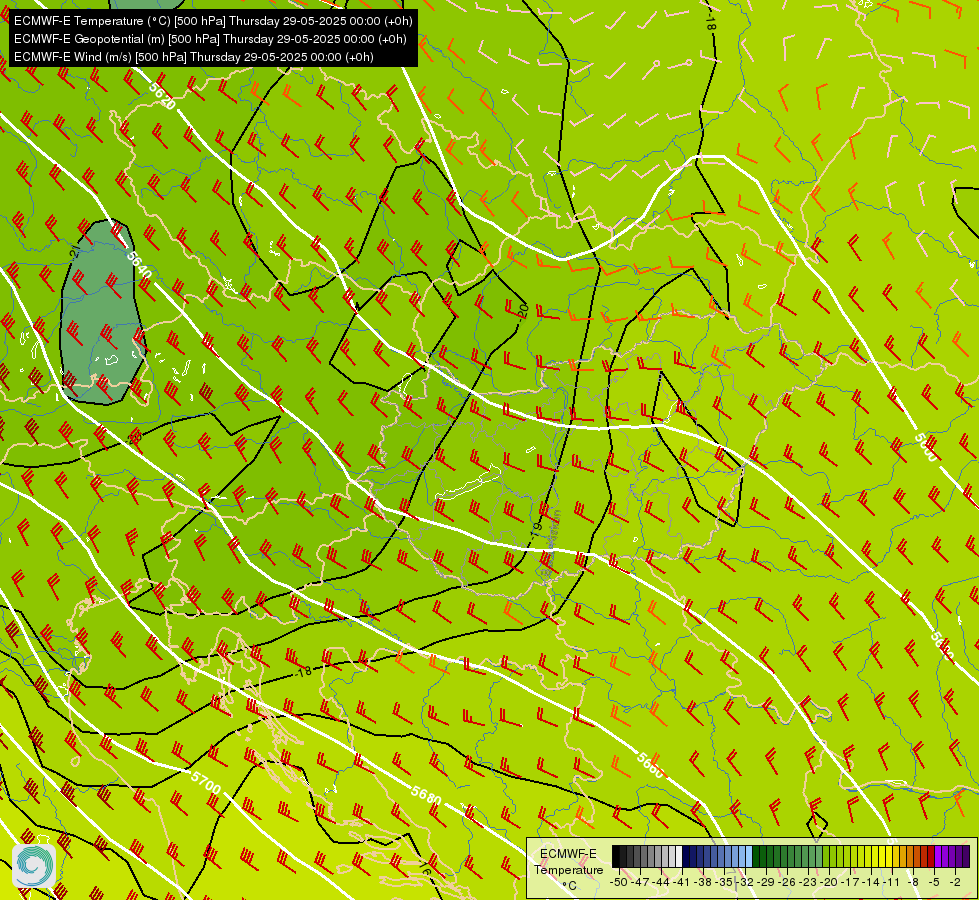Viewport: 979px width, 900px height.
Task: Pick the darkest purple swatch ending the legend
Action: 967,856
